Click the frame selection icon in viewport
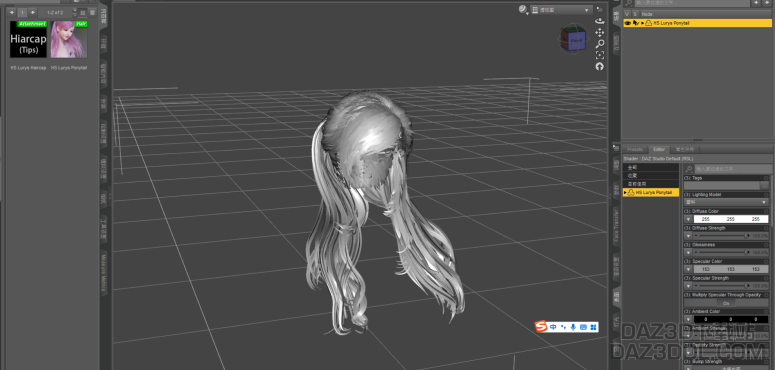The image size is (775, 370). pos(600,55)
